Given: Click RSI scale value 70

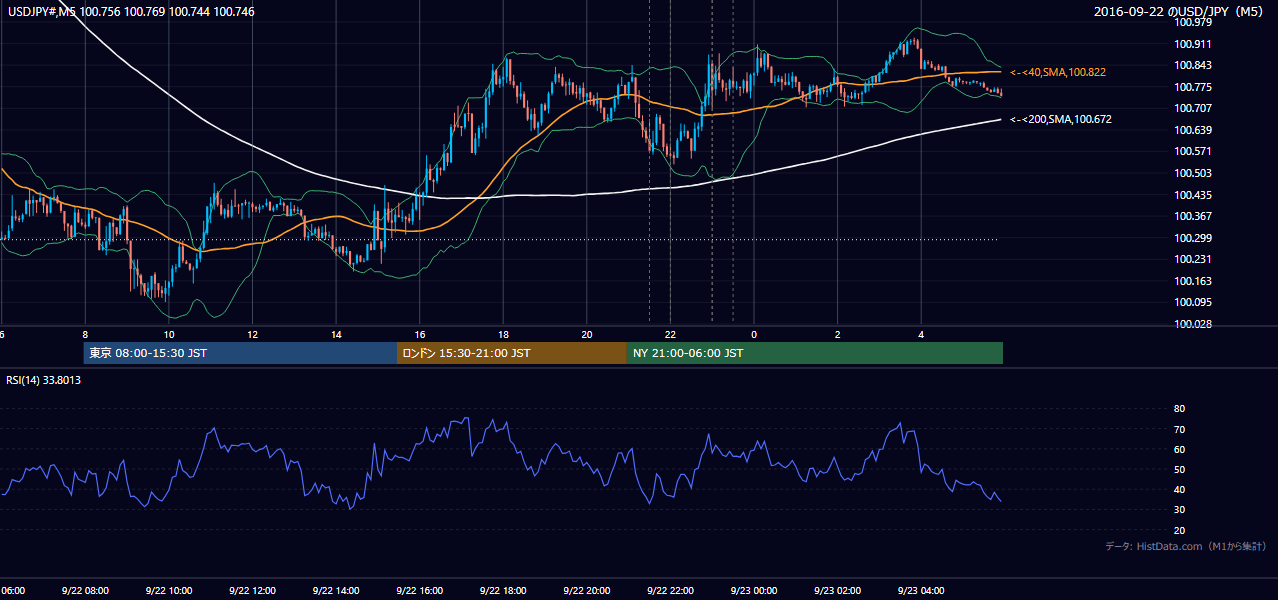Looking at the screenshot, I should 1179,429.
